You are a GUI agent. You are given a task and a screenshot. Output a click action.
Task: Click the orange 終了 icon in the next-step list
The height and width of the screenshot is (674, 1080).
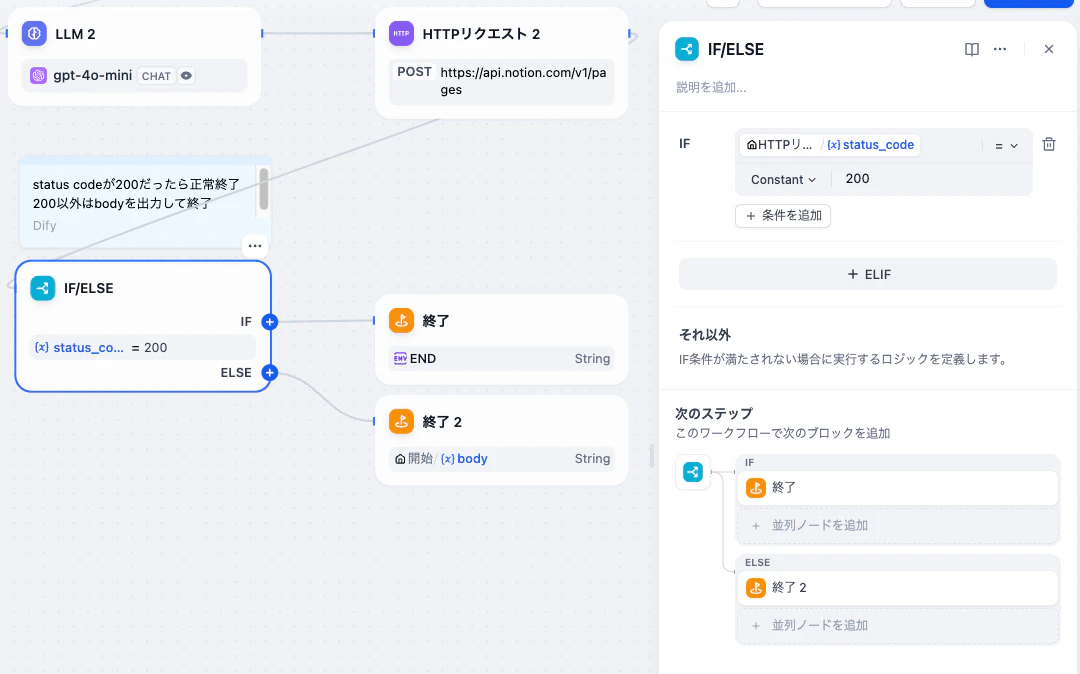pyautogui.click(x=756, y=487)
